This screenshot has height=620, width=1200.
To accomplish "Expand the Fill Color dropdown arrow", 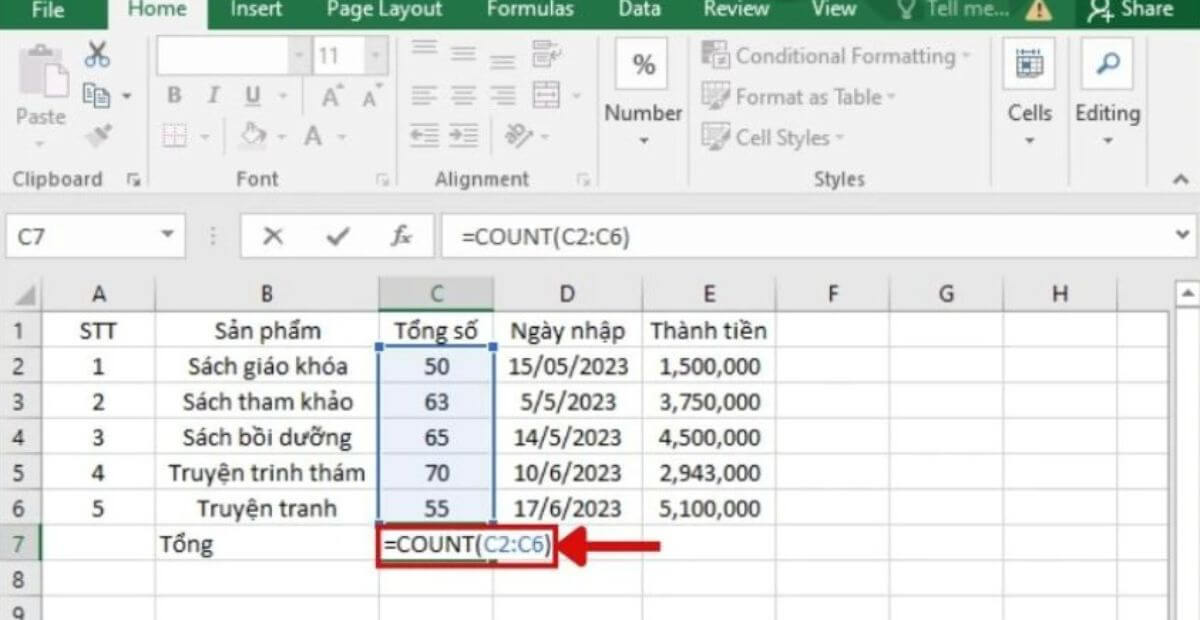I will click(x=281, y=136).
